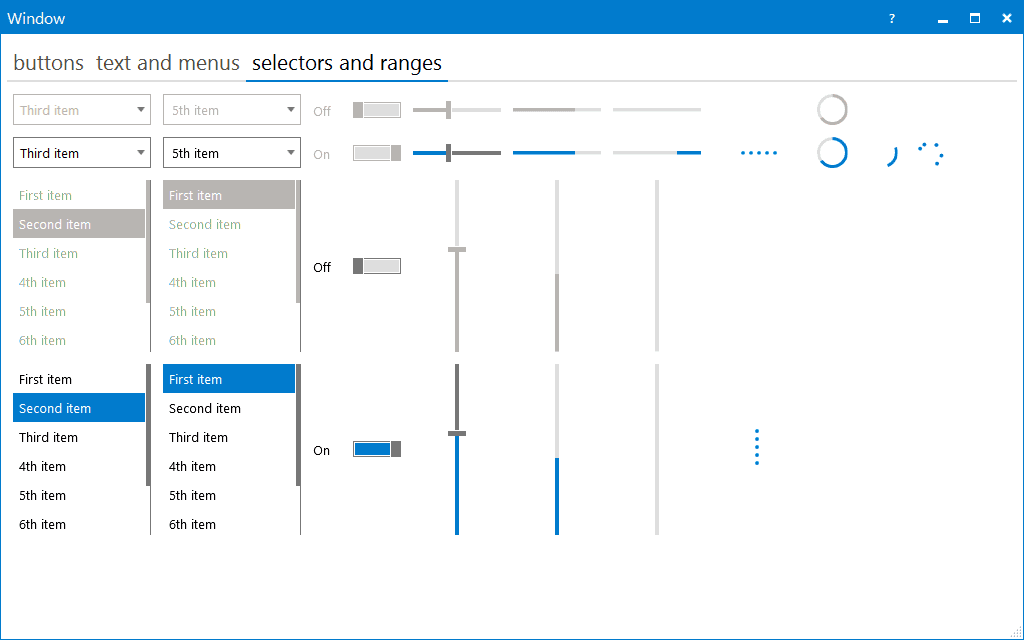Choose blue-highlighted "First item" in the list
Viewport: 1024px width, 640px height.
(228, 379)
